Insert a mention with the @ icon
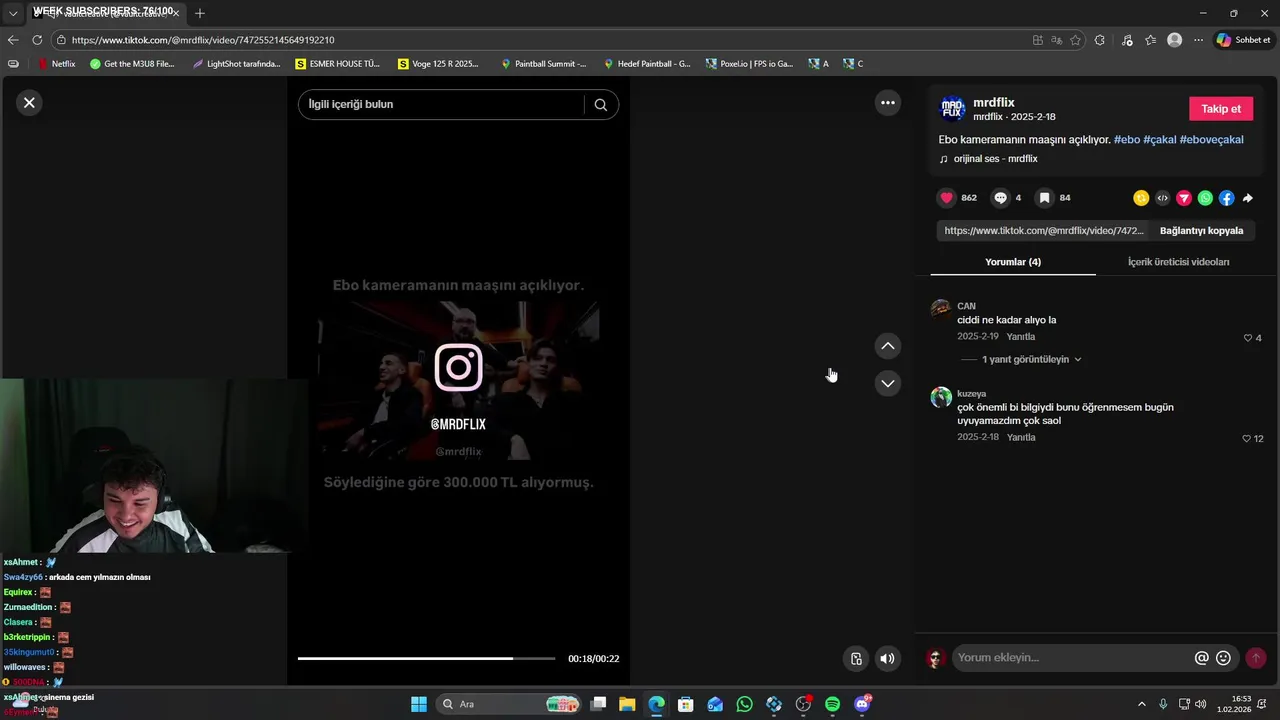Viewport: 1280px width, 720px height. [x=1201, y=658]
